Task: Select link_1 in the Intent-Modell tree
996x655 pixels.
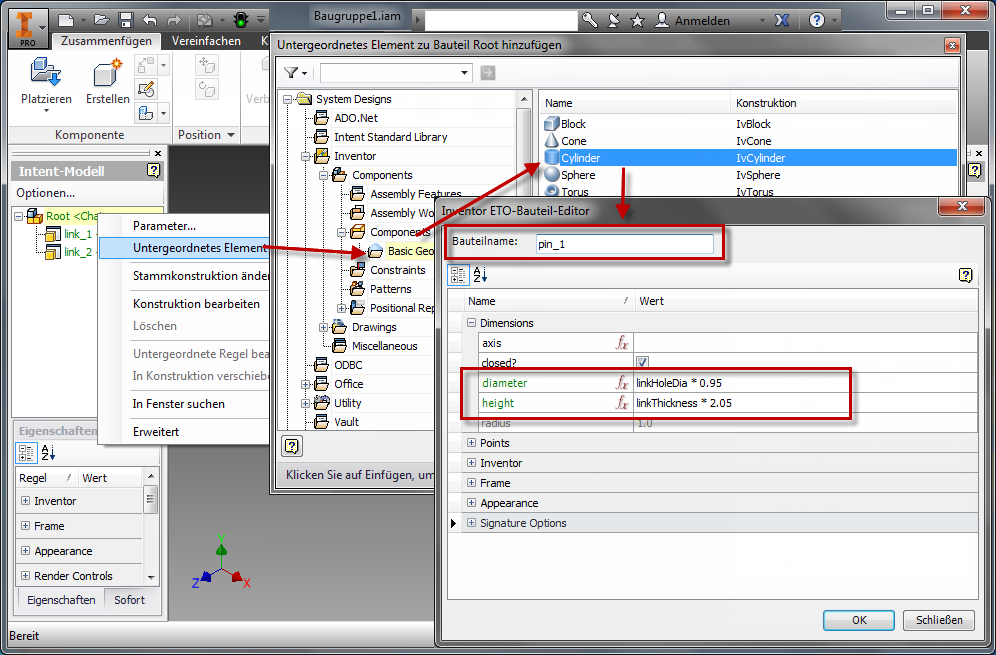Action: [77, 234]
